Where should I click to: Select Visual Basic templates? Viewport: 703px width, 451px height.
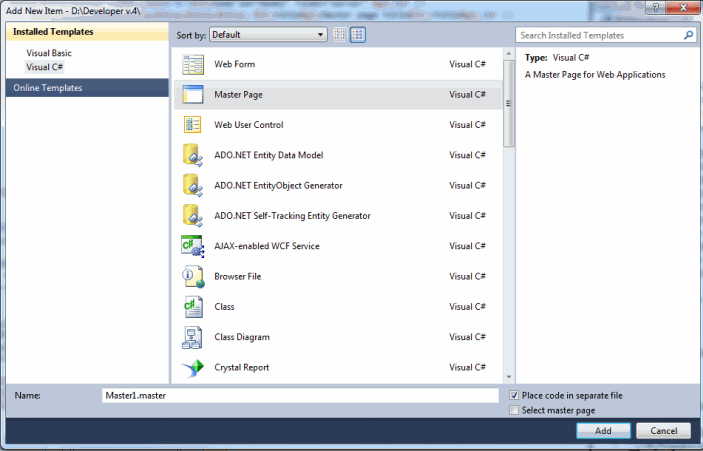coord(49,53)
